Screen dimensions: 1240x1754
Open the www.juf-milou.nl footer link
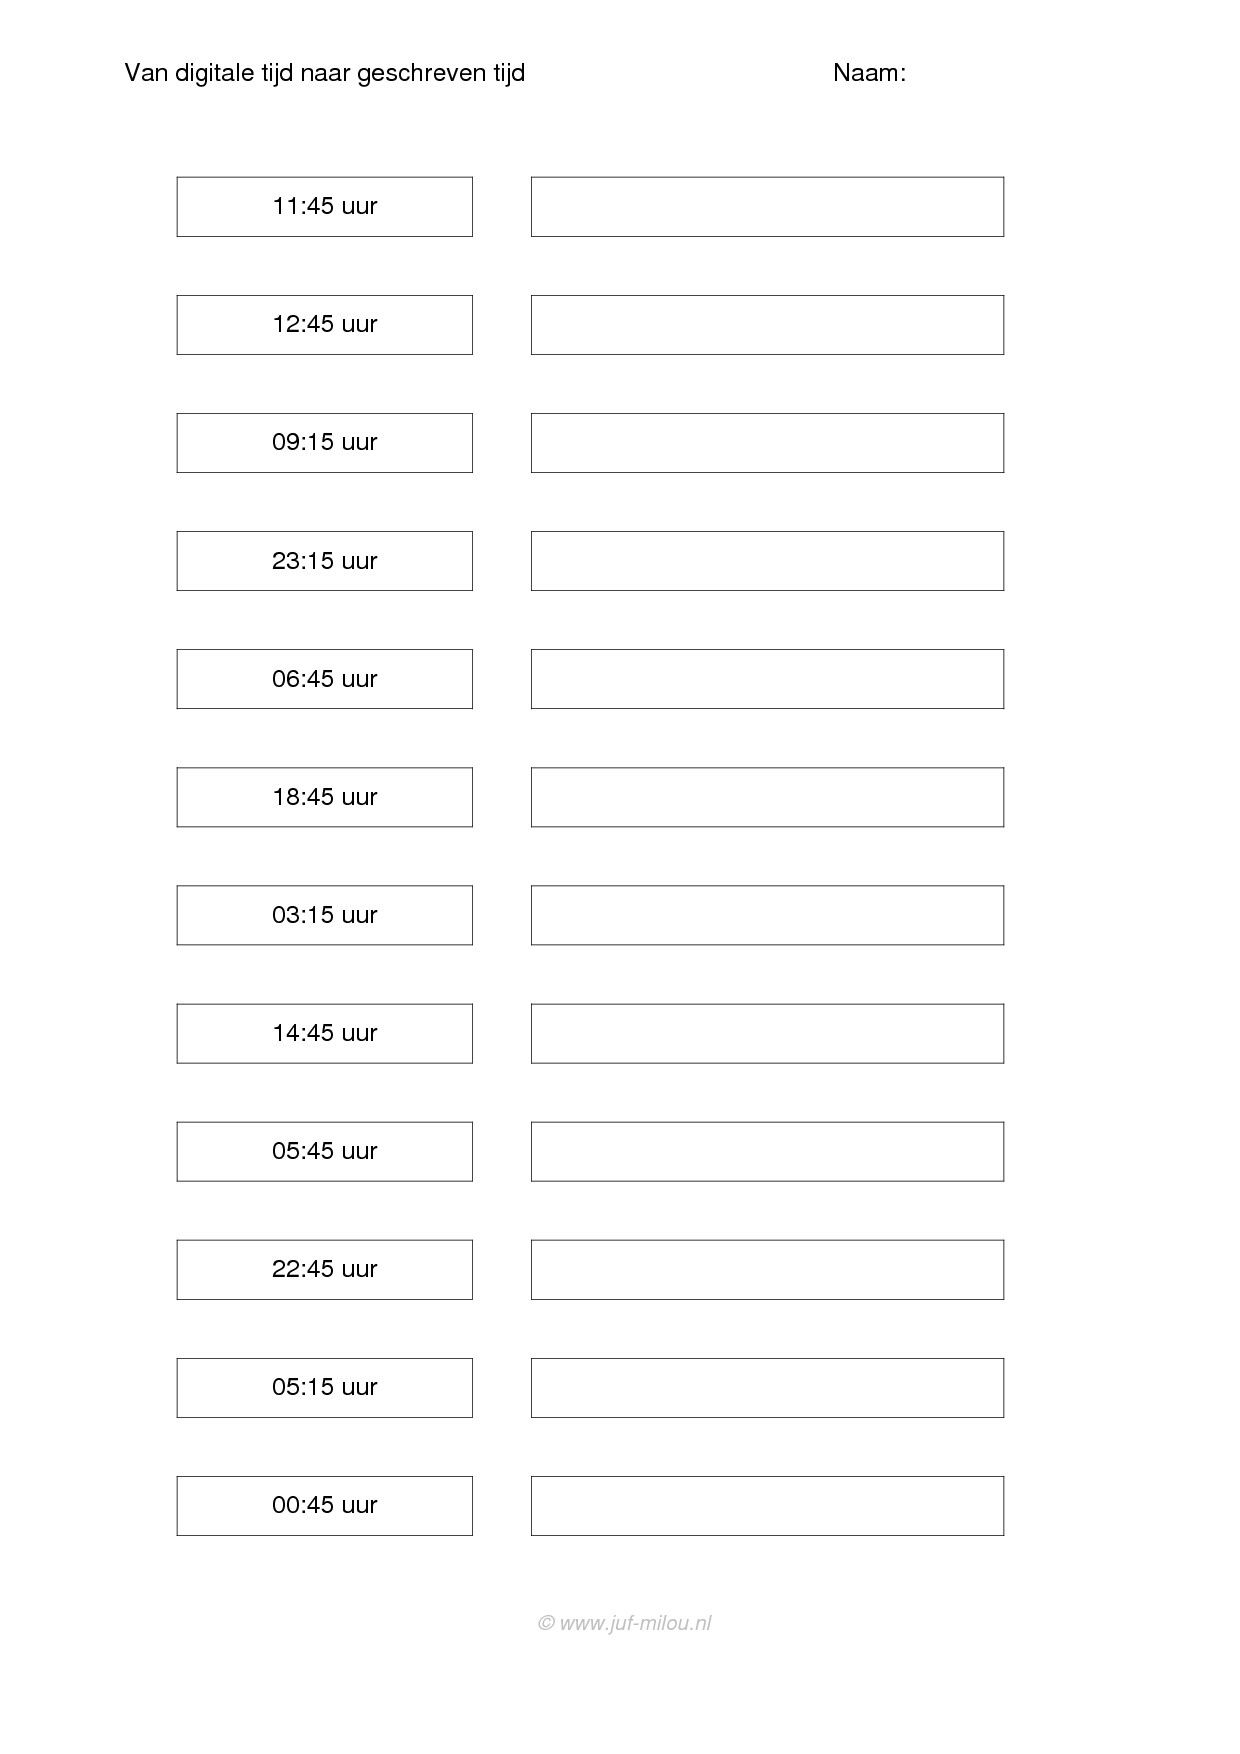coord(625,1623)
